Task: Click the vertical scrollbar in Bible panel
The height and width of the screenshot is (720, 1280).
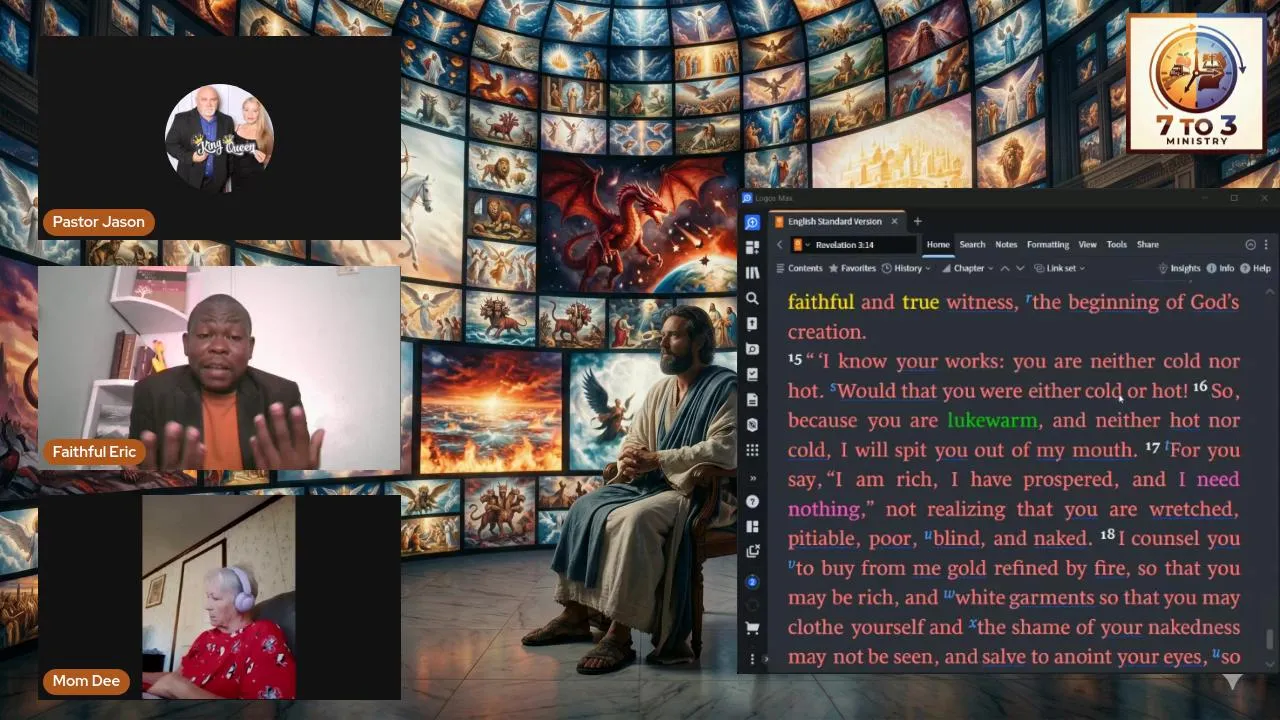Action: pyautogui.click(x=1270, y=639)
